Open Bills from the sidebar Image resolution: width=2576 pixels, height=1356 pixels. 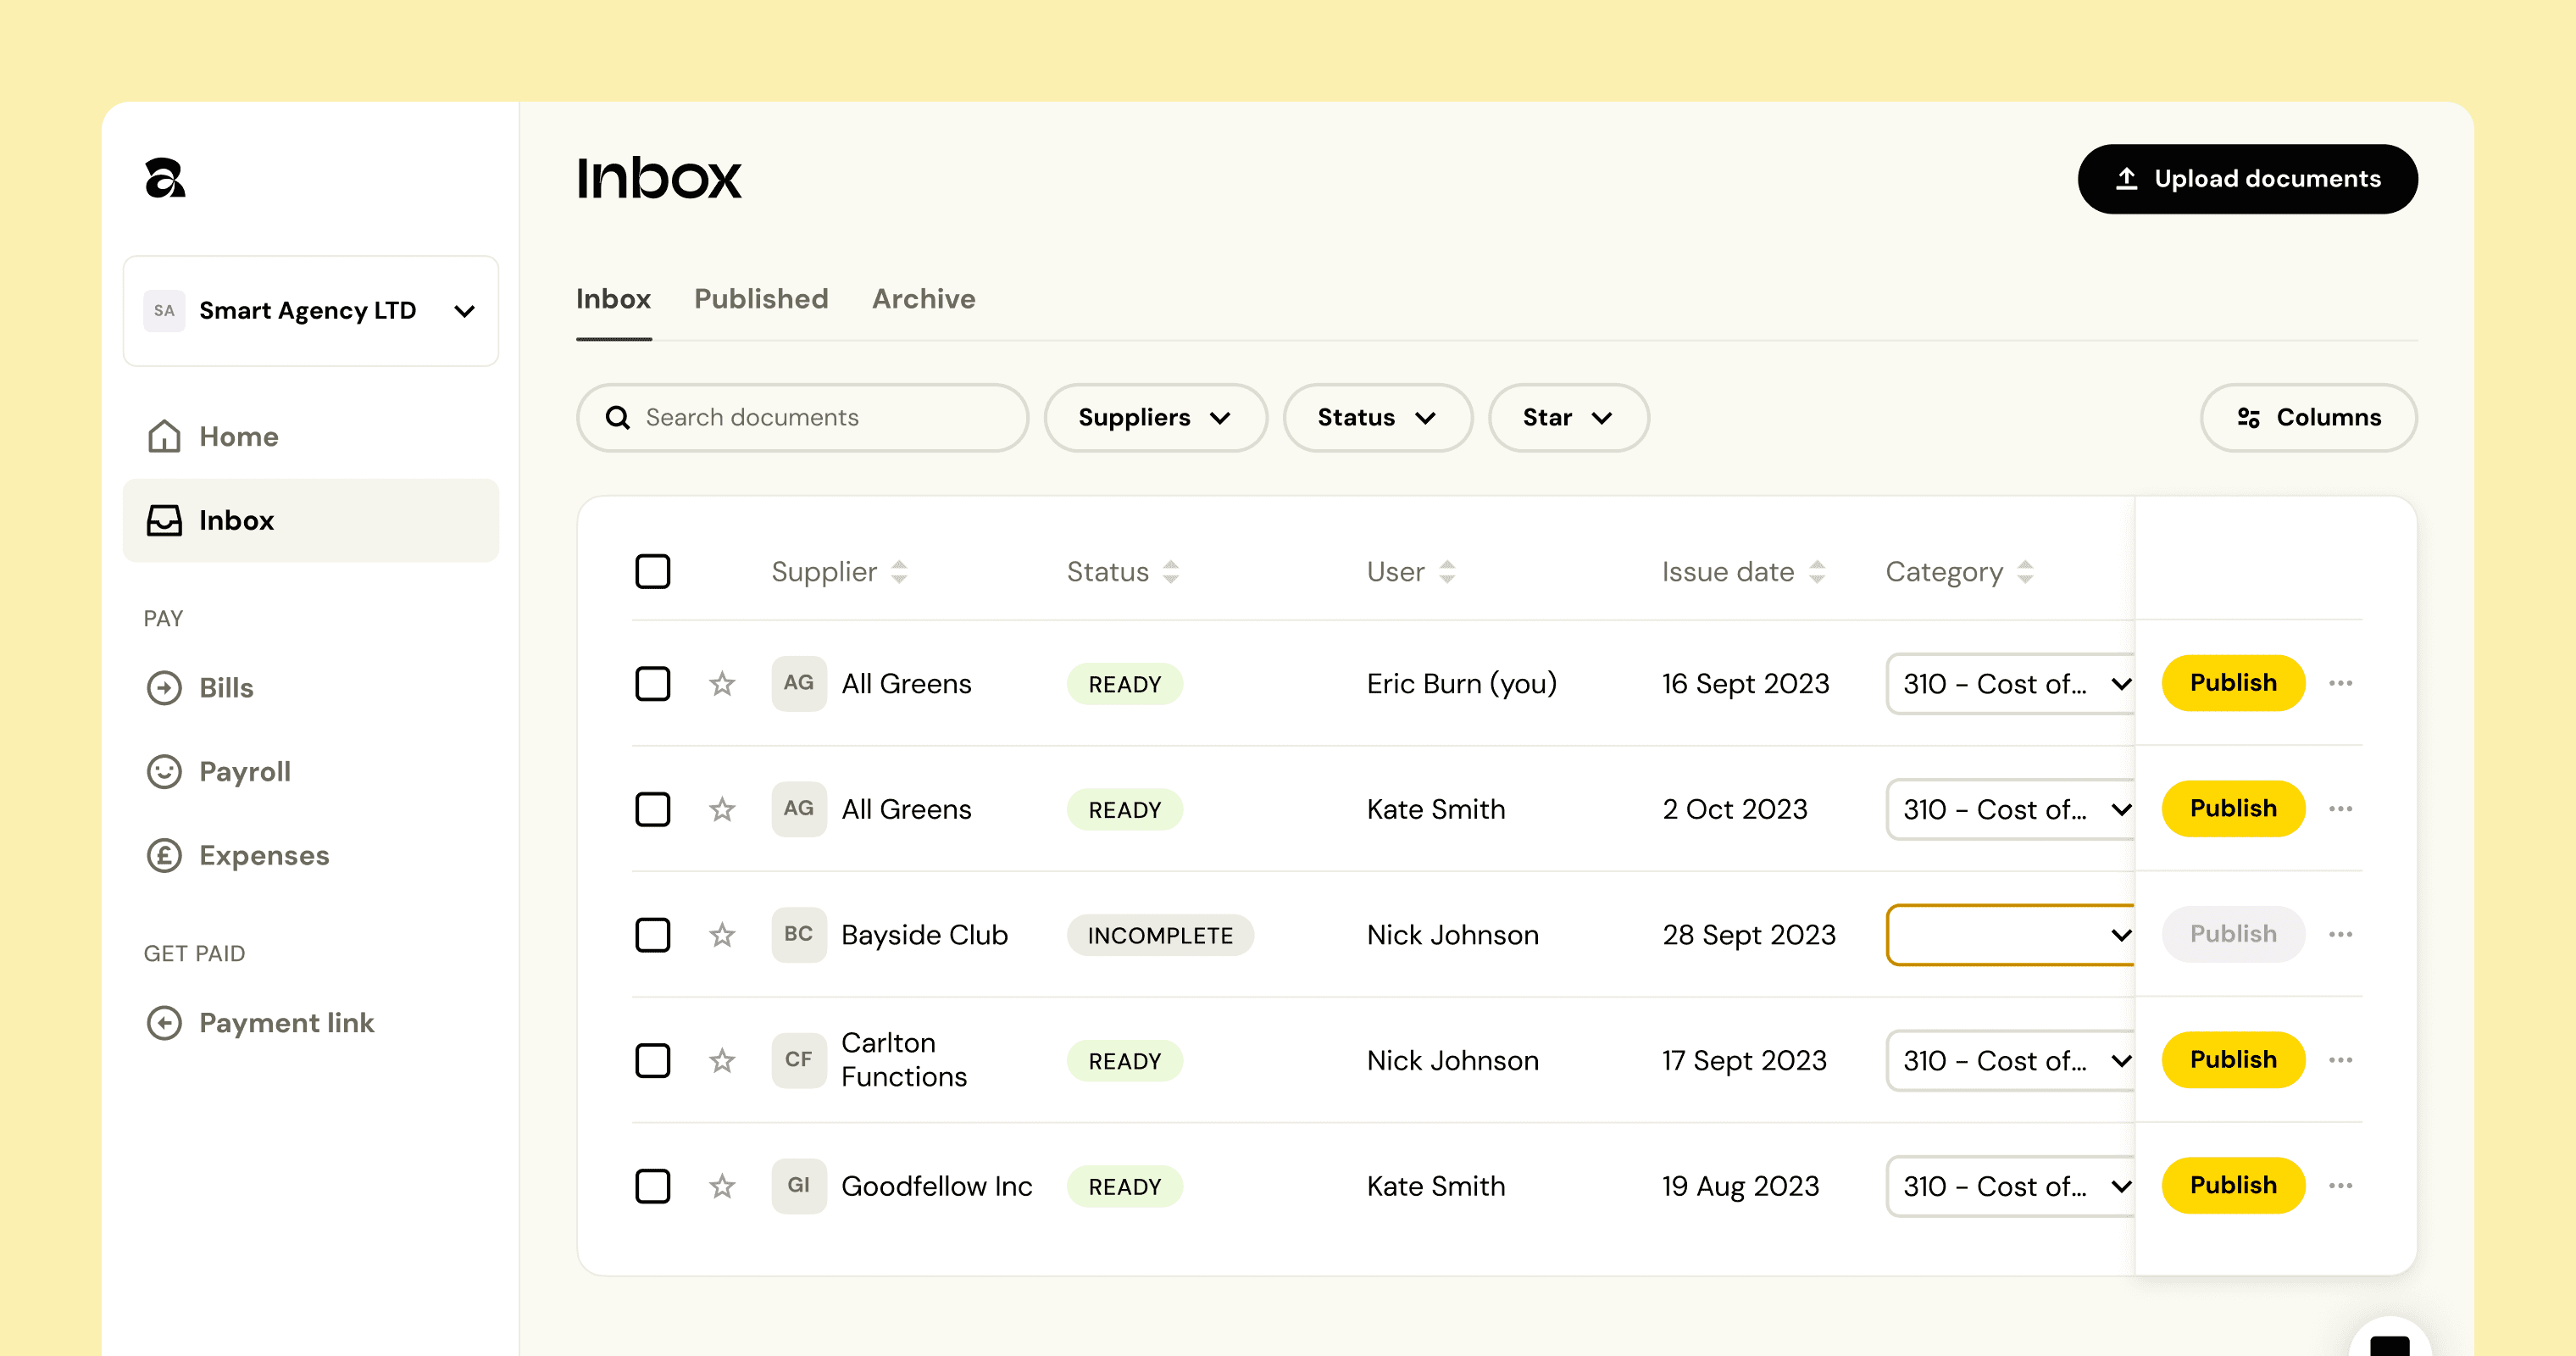click(226, 688)
